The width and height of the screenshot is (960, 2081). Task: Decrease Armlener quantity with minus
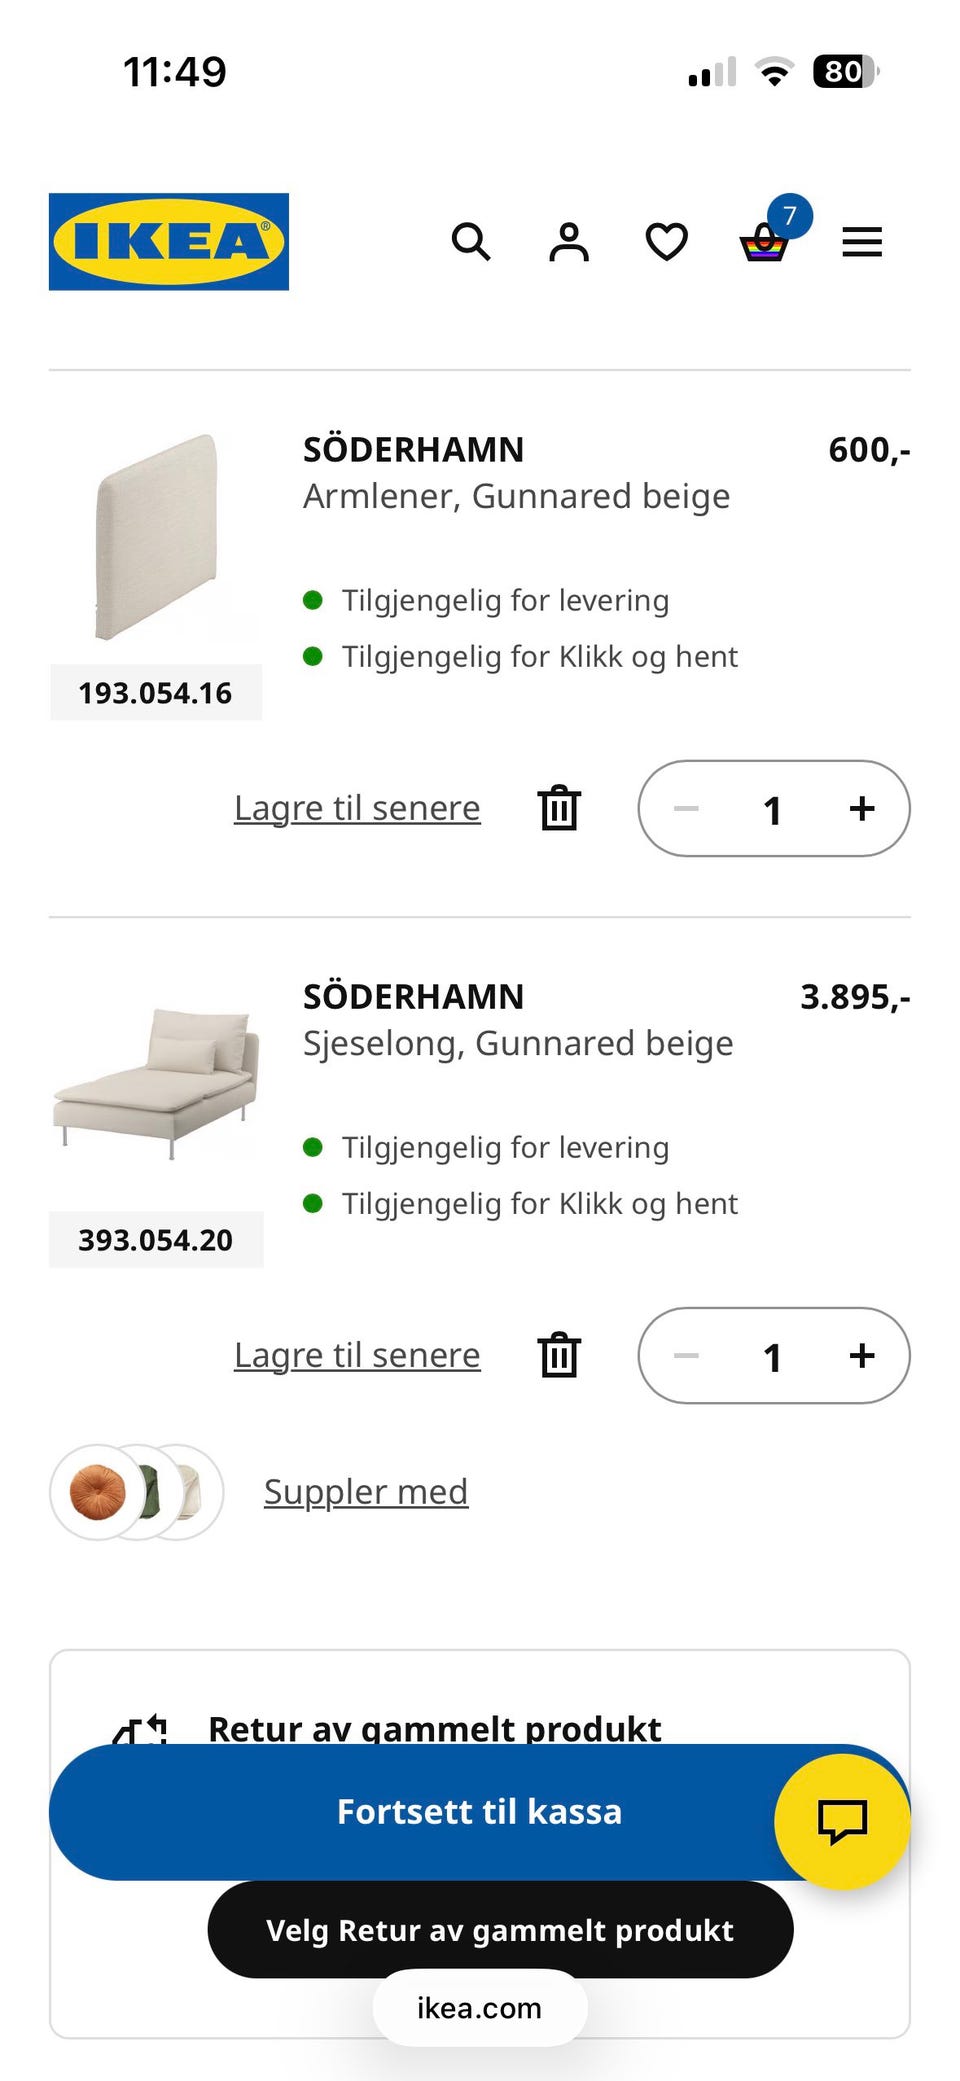[687, 808]
